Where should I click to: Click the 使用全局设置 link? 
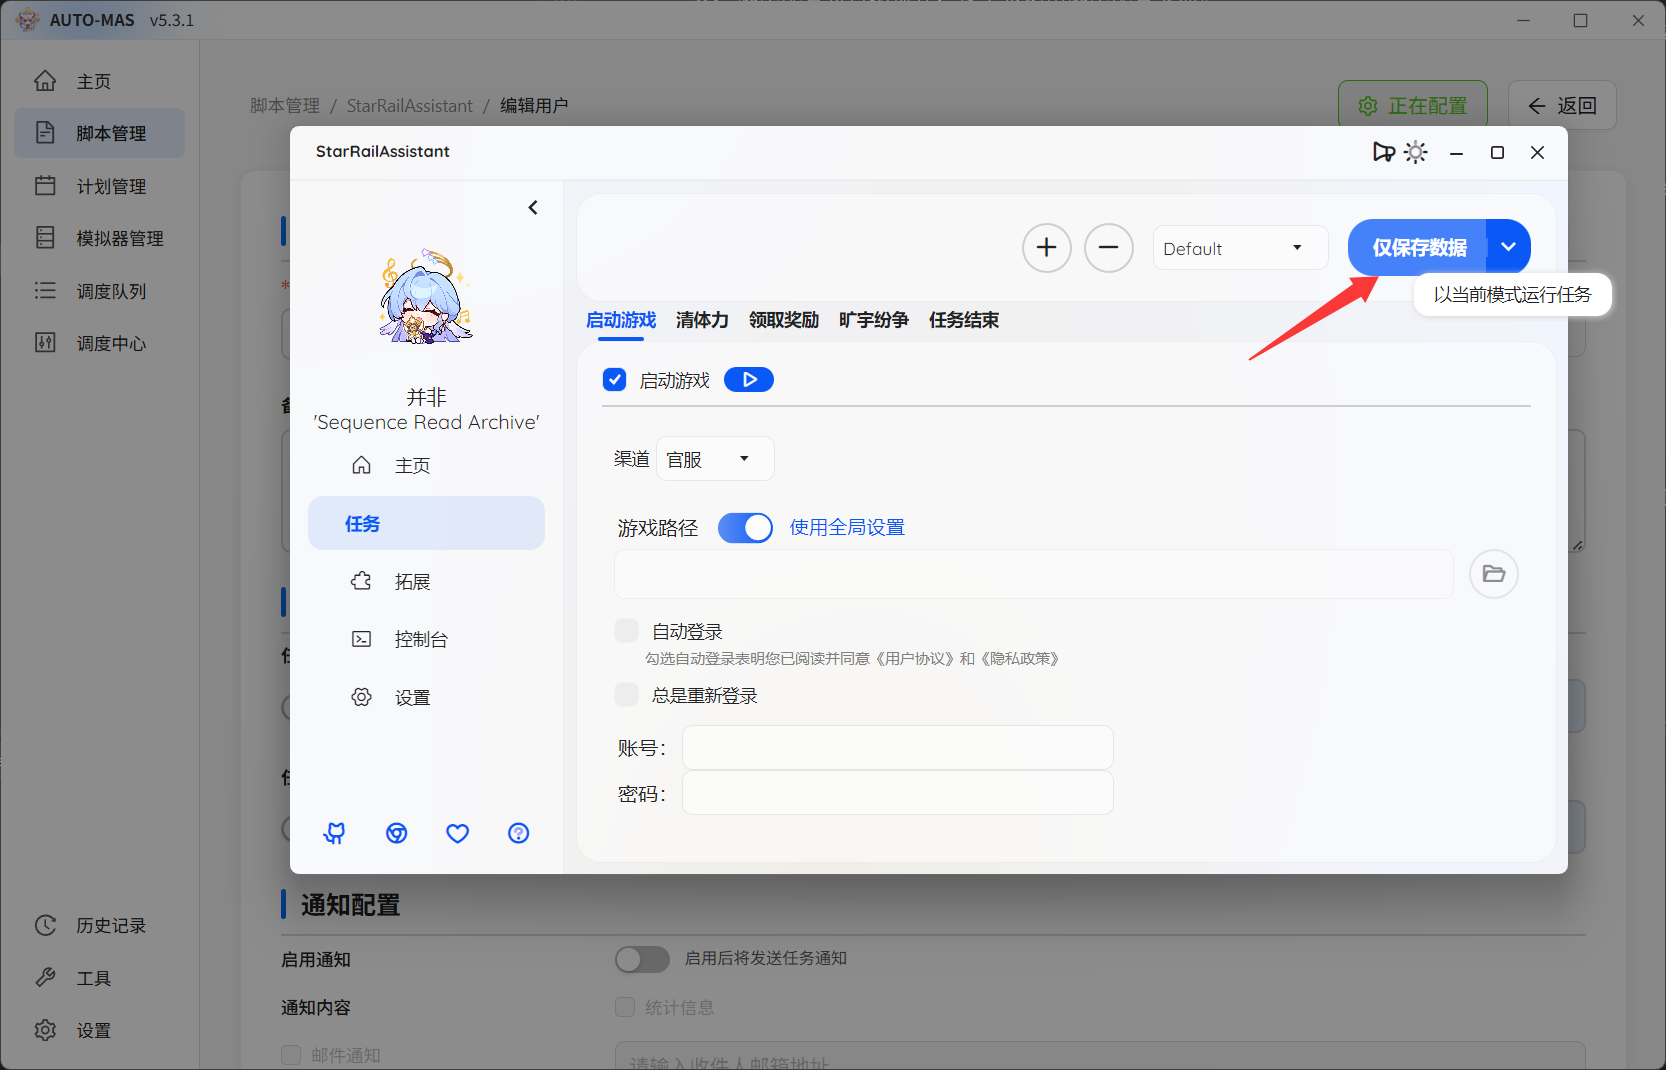(x=847, y=527)
